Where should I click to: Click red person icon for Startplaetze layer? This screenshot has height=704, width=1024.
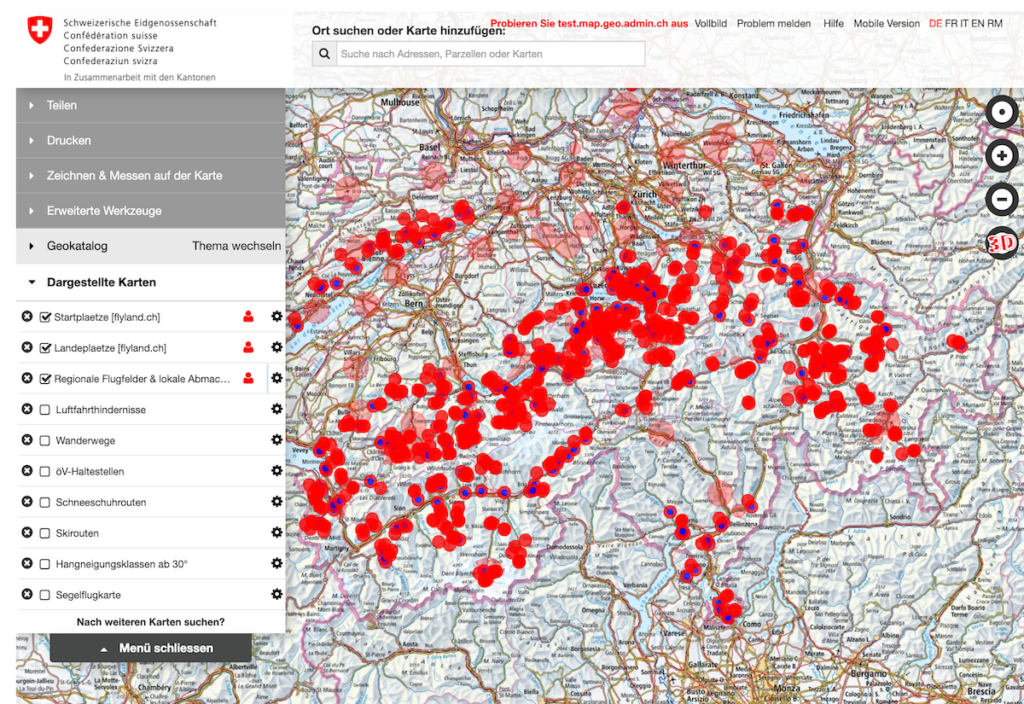(x=248, y=316)
